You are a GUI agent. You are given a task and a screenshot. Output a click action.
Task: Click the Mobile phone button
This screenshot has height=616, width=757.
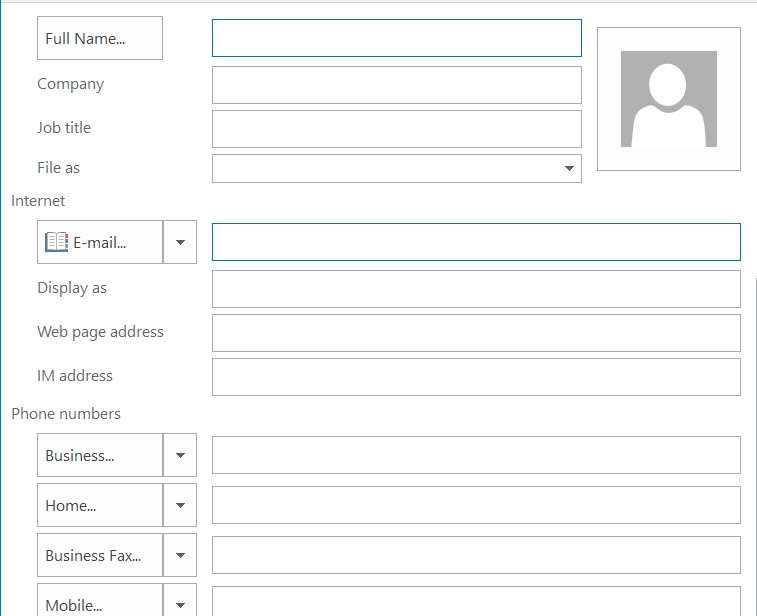pyautogui.click(x=99, y=603)
